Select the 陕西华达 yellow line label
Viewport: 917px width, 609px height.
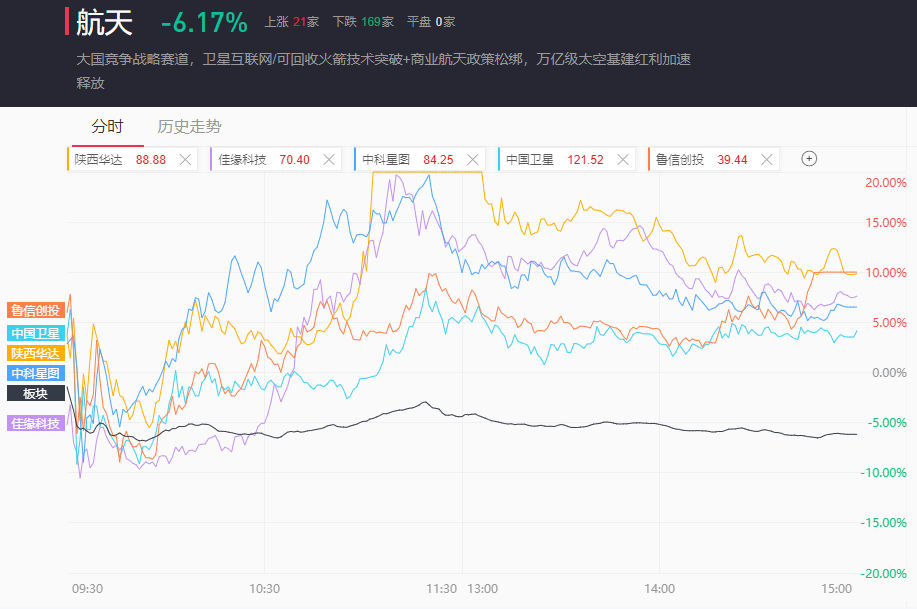tap(36, 353)
